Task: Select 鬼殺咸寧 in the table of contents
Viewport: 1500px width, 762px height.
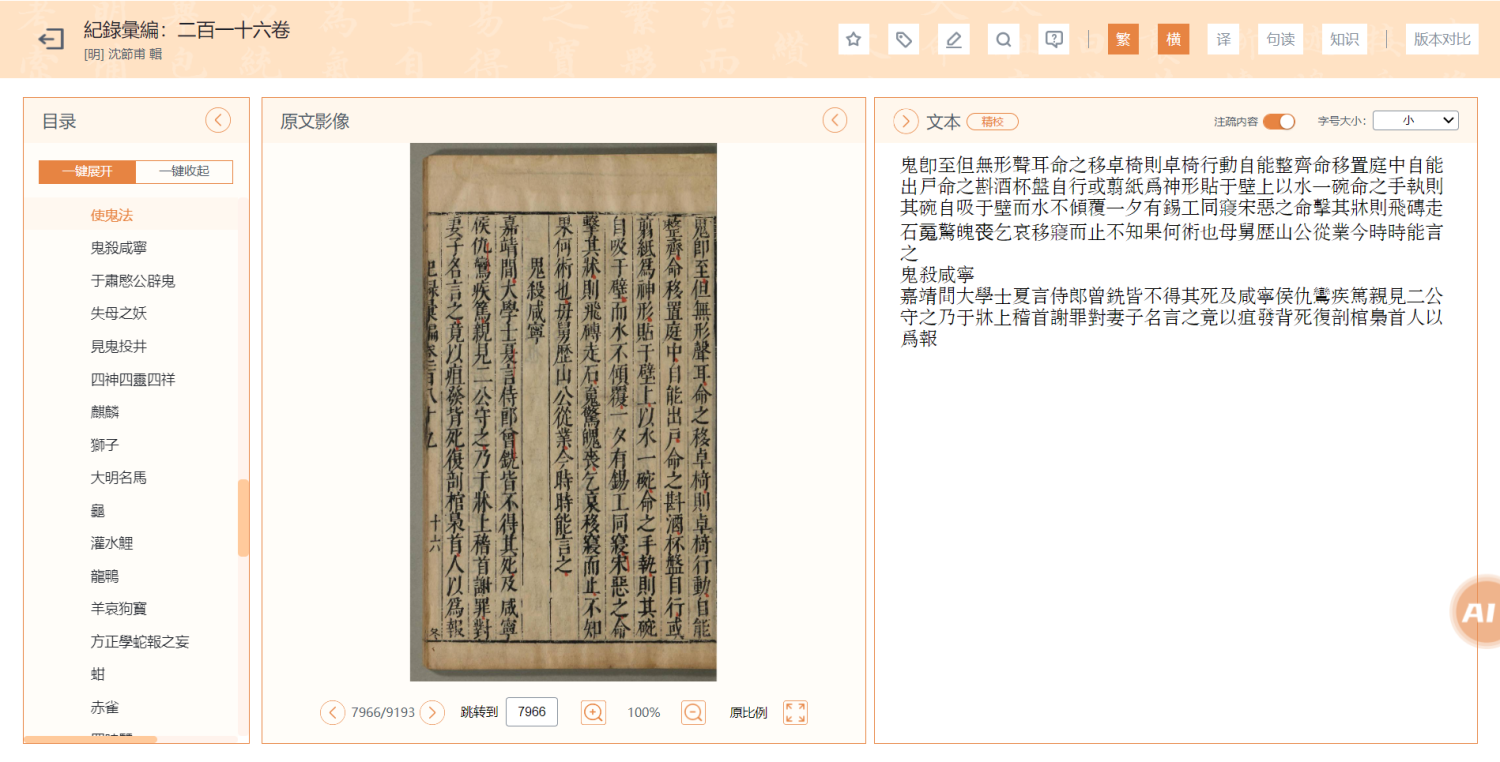Action: point(119,248)
